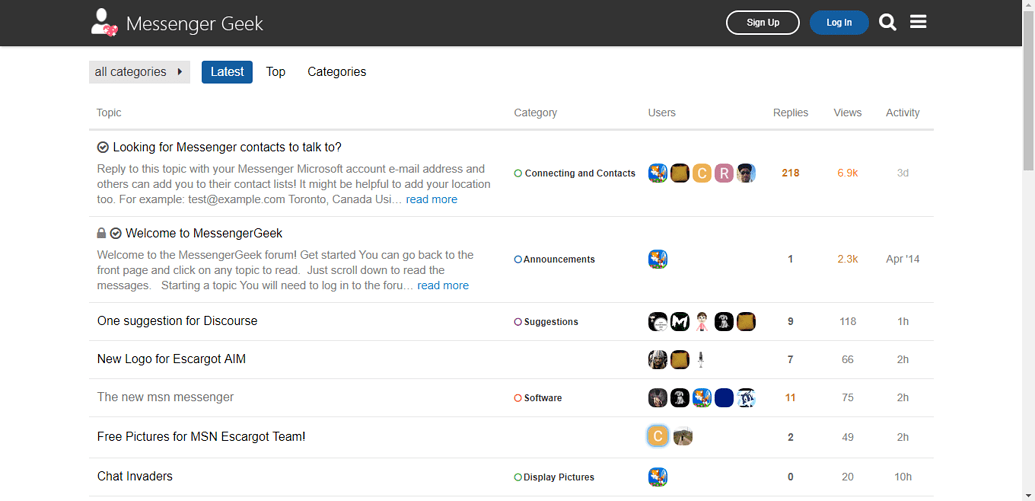Image resolution: width=1035 pixels, height=501 pixels.
Task: Click the Messenger Geek site title
Action: coord(195,24)
